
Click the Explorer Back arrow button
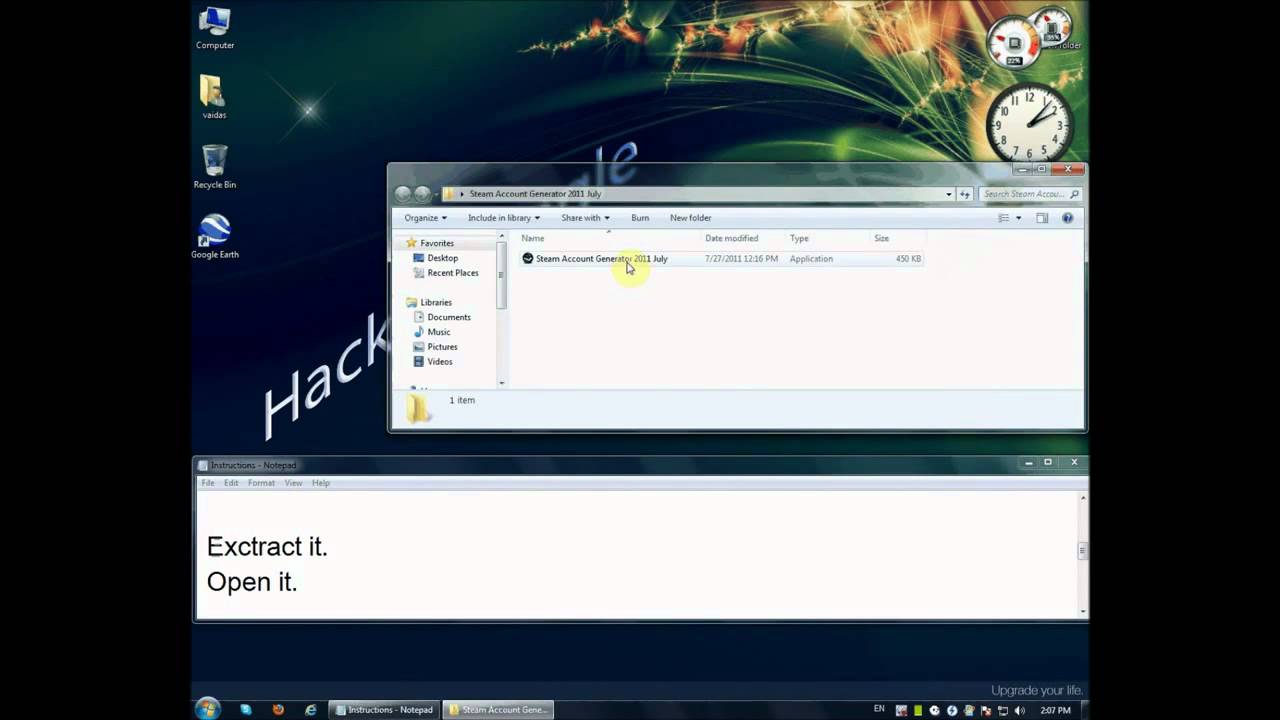point(403,194)
